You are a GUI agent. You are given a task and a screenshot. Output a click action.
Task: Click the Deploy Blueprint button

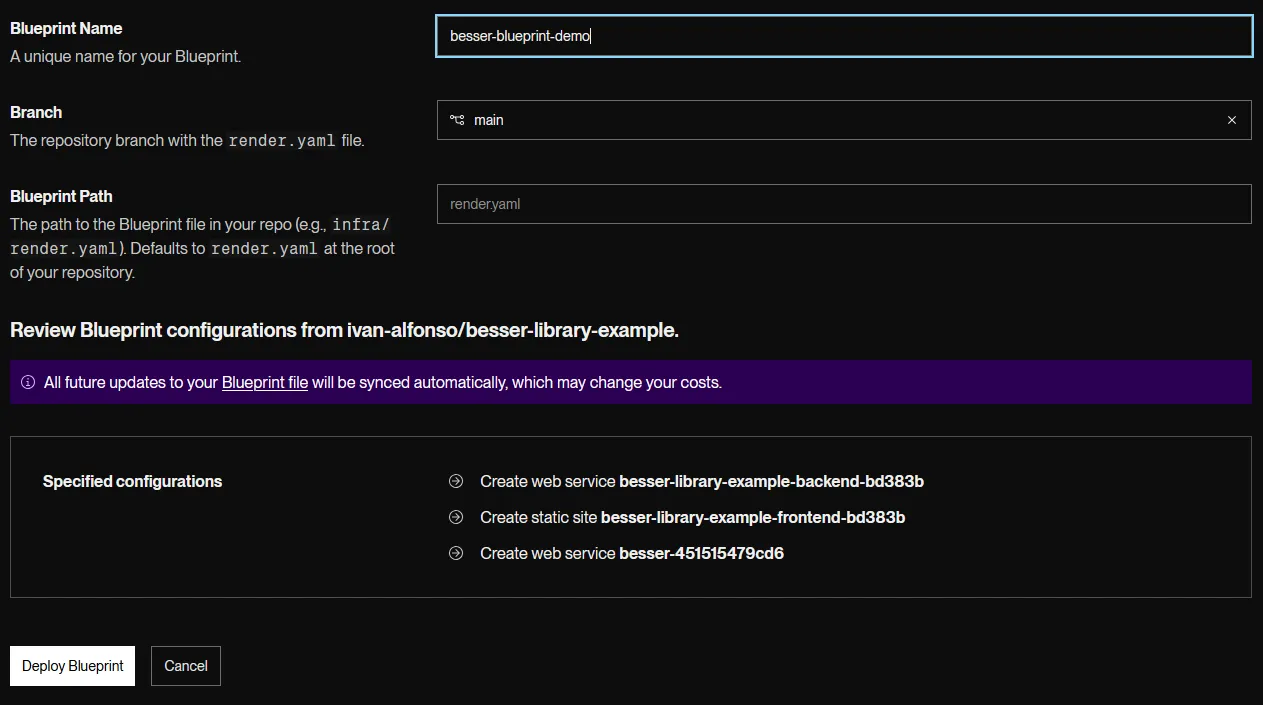pyautogui.click(x=73, y=666)
